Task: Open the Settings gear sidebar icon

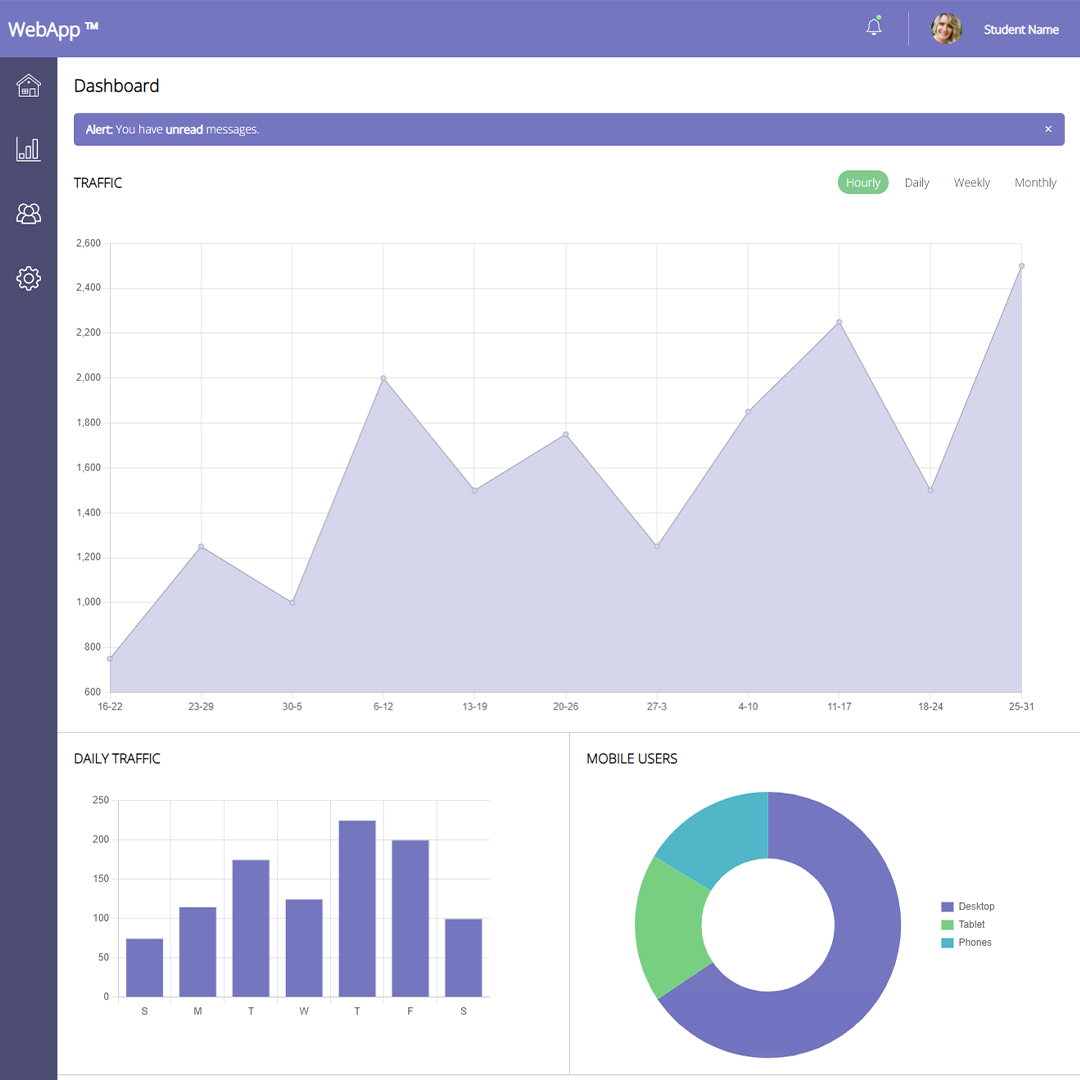Action: coord(28,278)
